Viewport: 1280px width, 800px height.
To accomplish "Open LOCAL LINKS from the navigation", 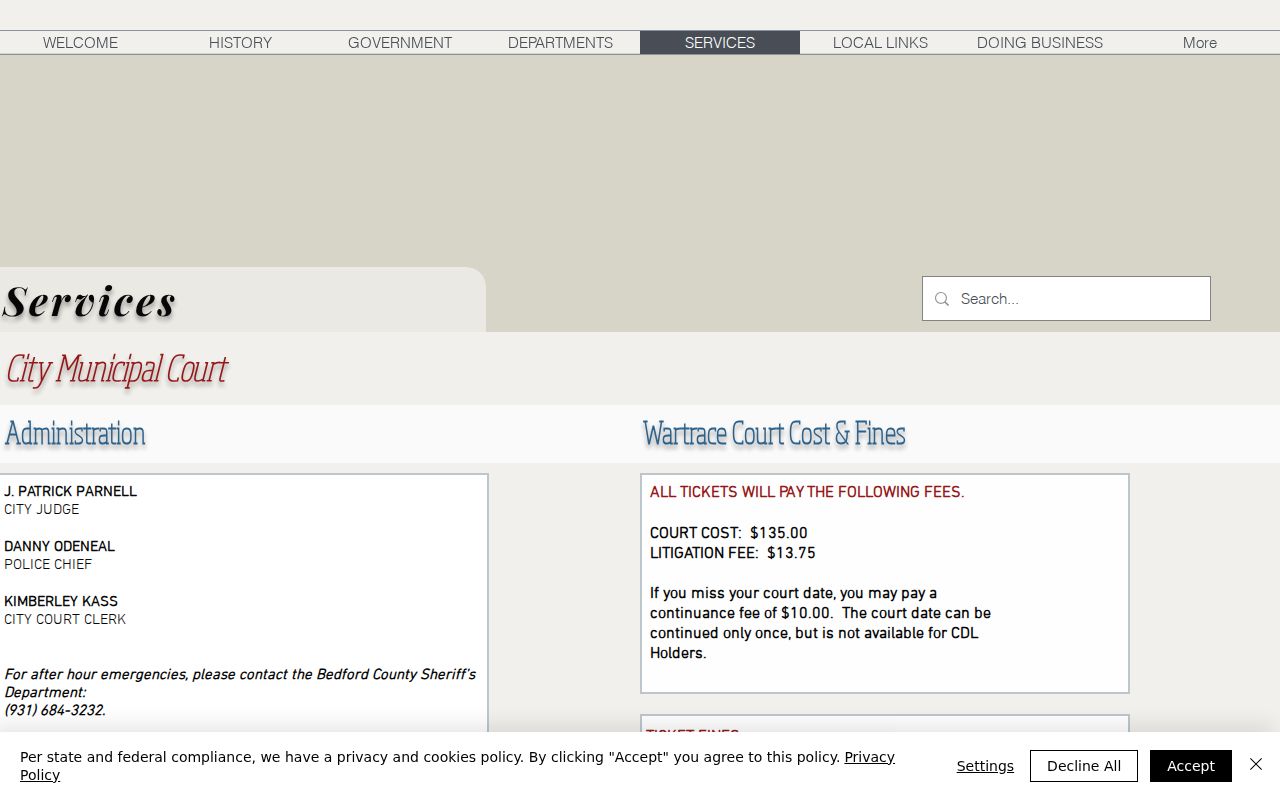I will click(880, 42).
